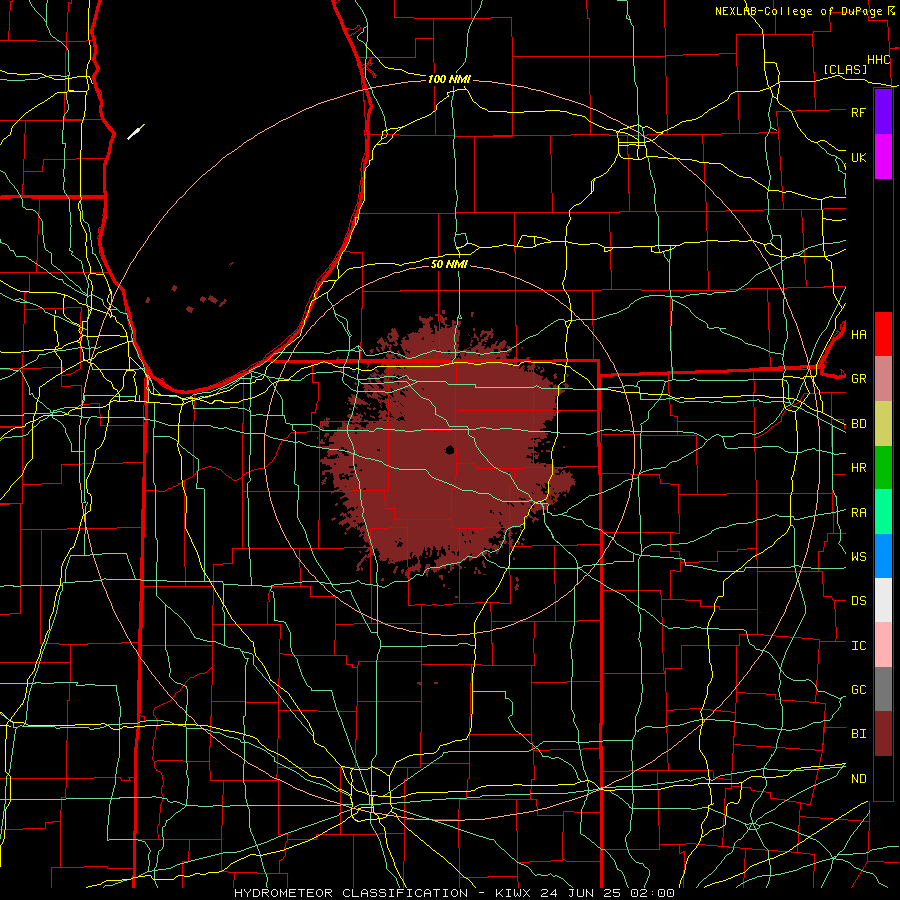This screenshot has width=900, height=900.
Task: Click the purple RF legend color swatch
Action: click(x=883, y=112)
